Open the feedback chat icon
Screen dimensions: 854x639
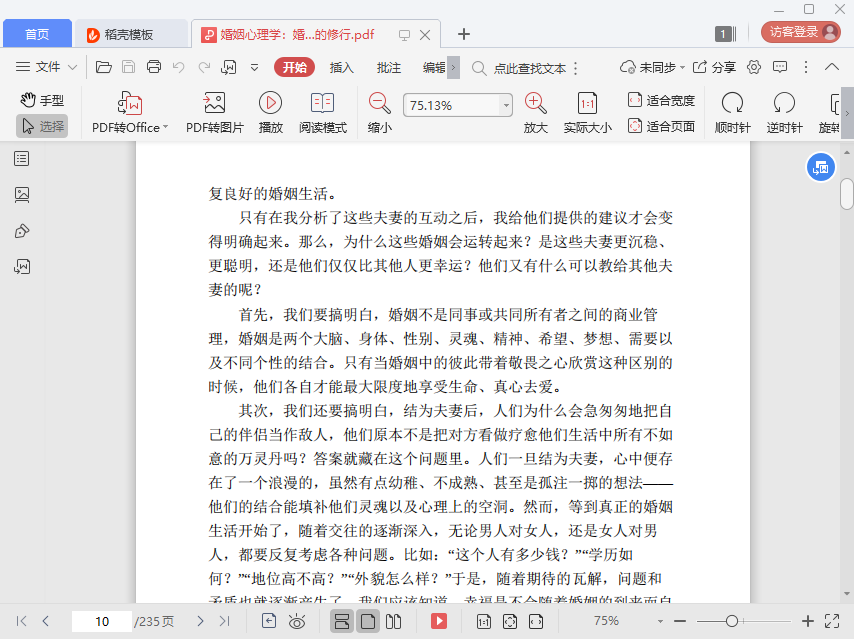click(780, 67)
